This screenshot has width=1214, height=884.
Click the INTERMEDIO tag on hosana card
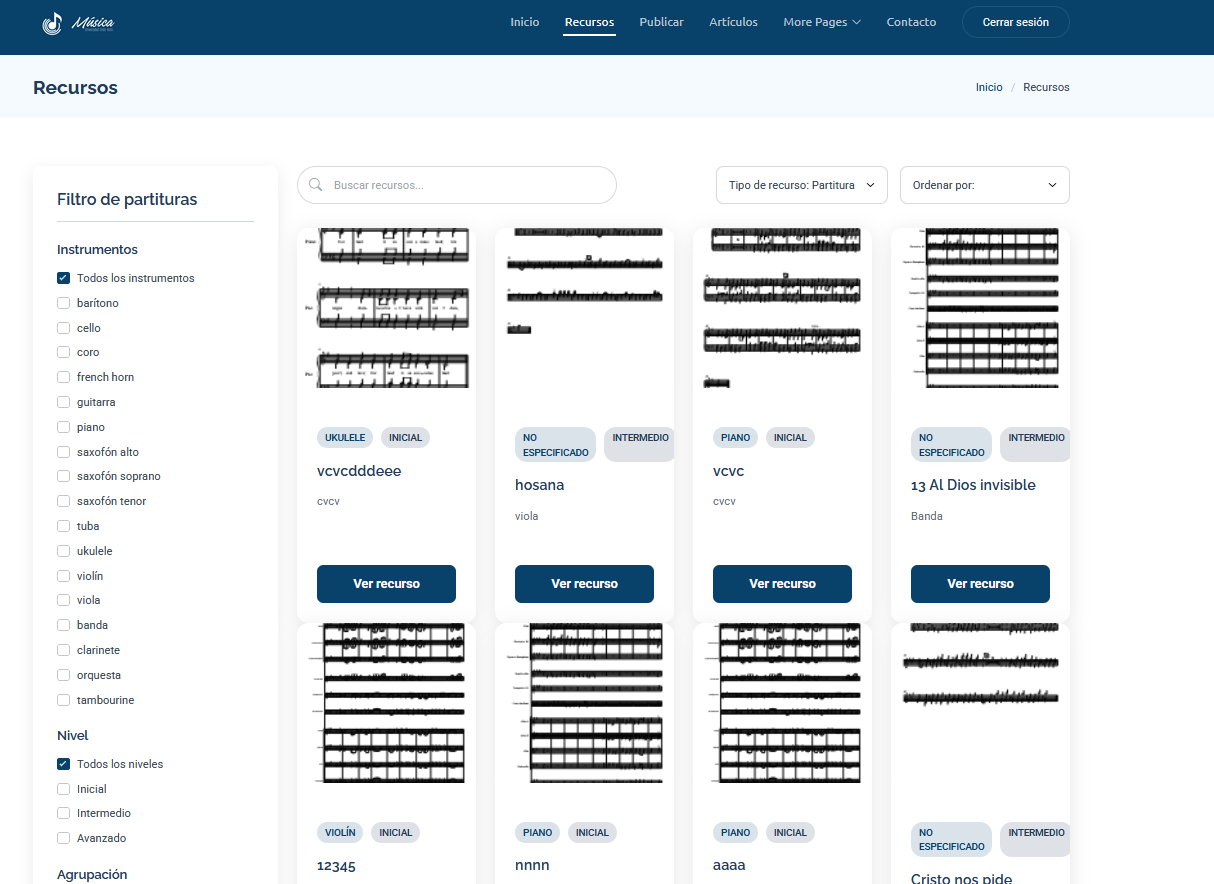tap(640, 444)
